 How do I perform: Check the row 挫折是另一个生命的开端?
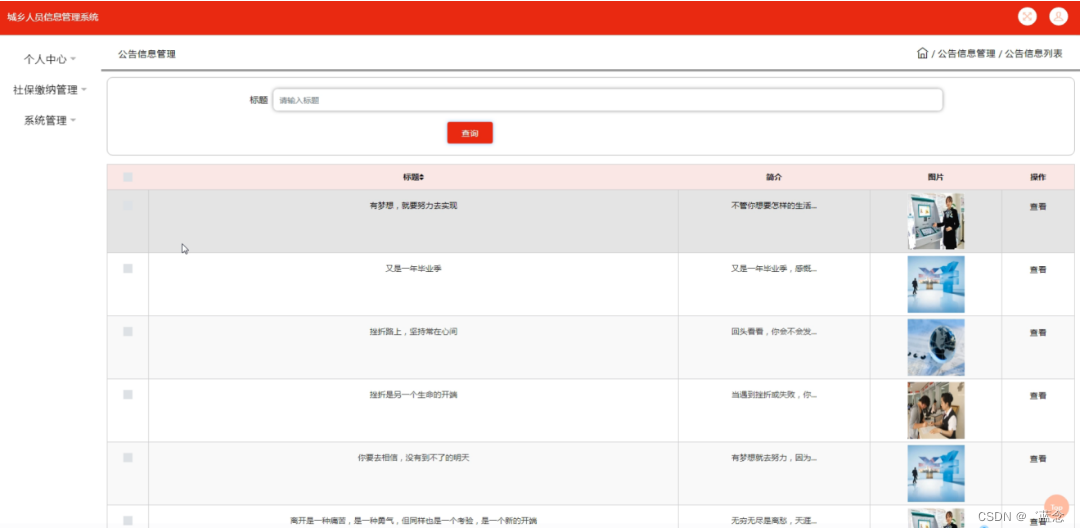coord(127,395)
